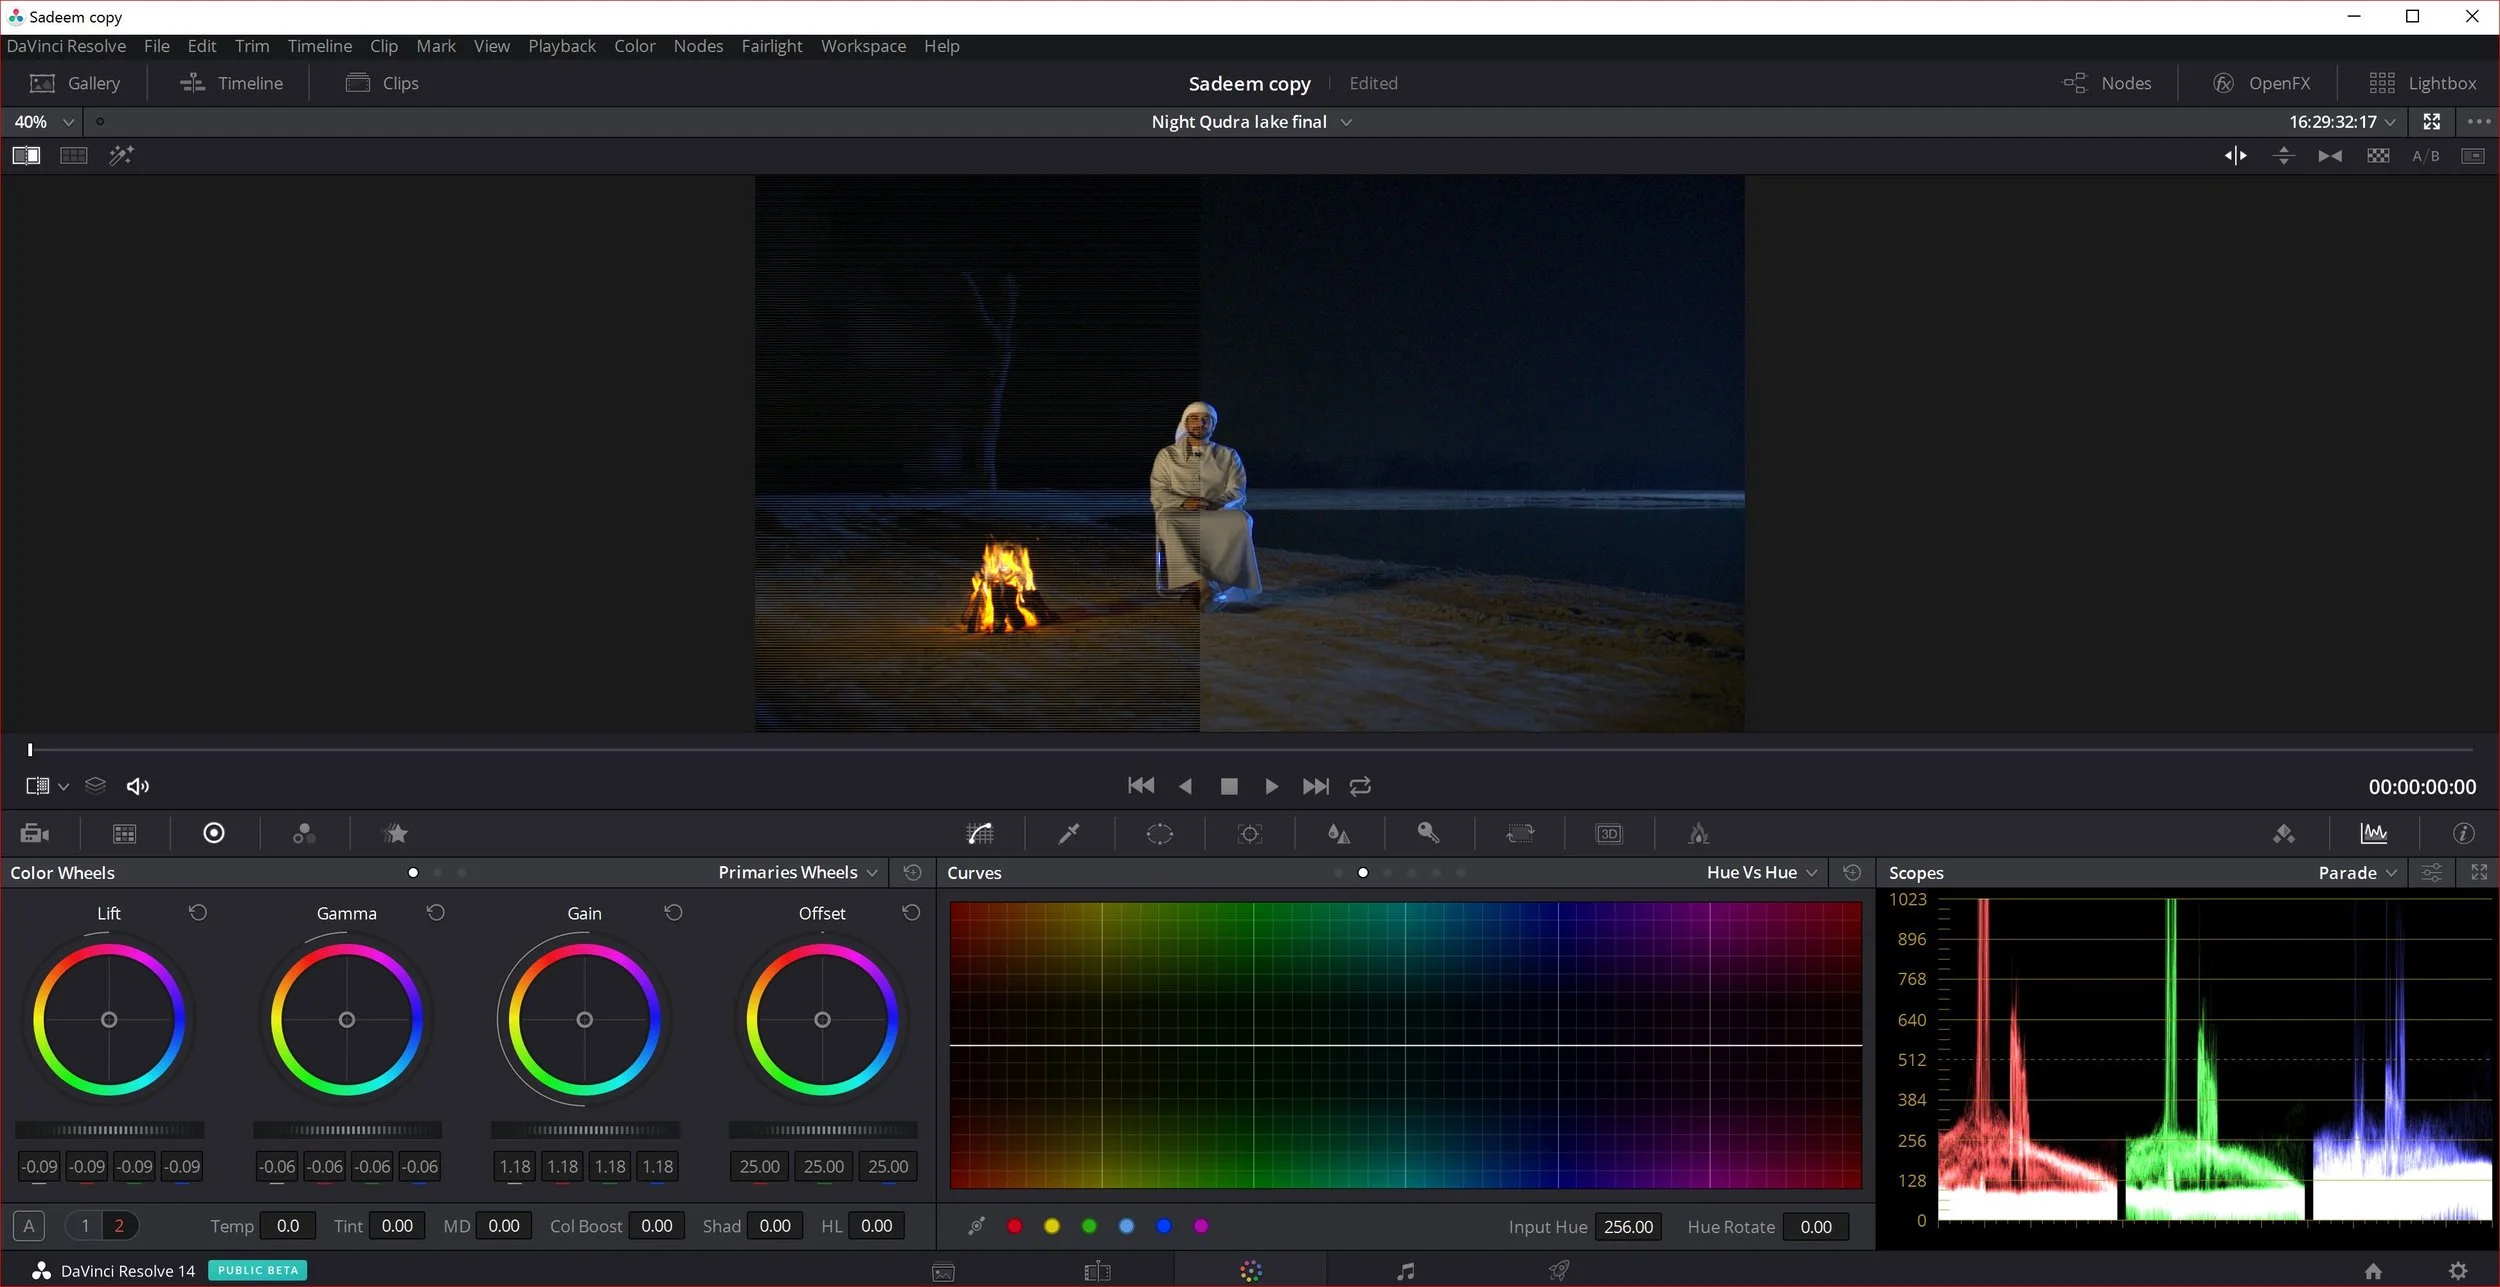This screenshot has height=1287, width=2500.
Task: Switch to the Nodes panel
Action: [2108, 83]
